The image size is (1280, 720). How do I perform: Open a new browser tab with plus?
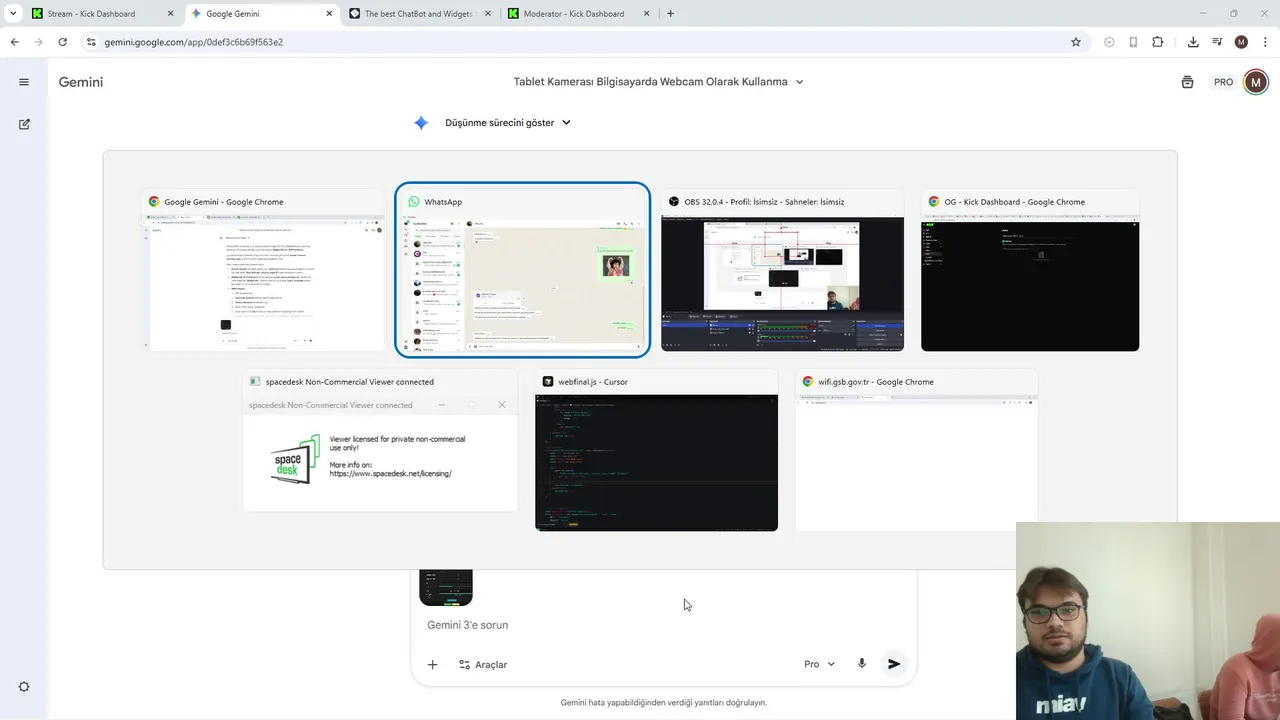[670, 14]
